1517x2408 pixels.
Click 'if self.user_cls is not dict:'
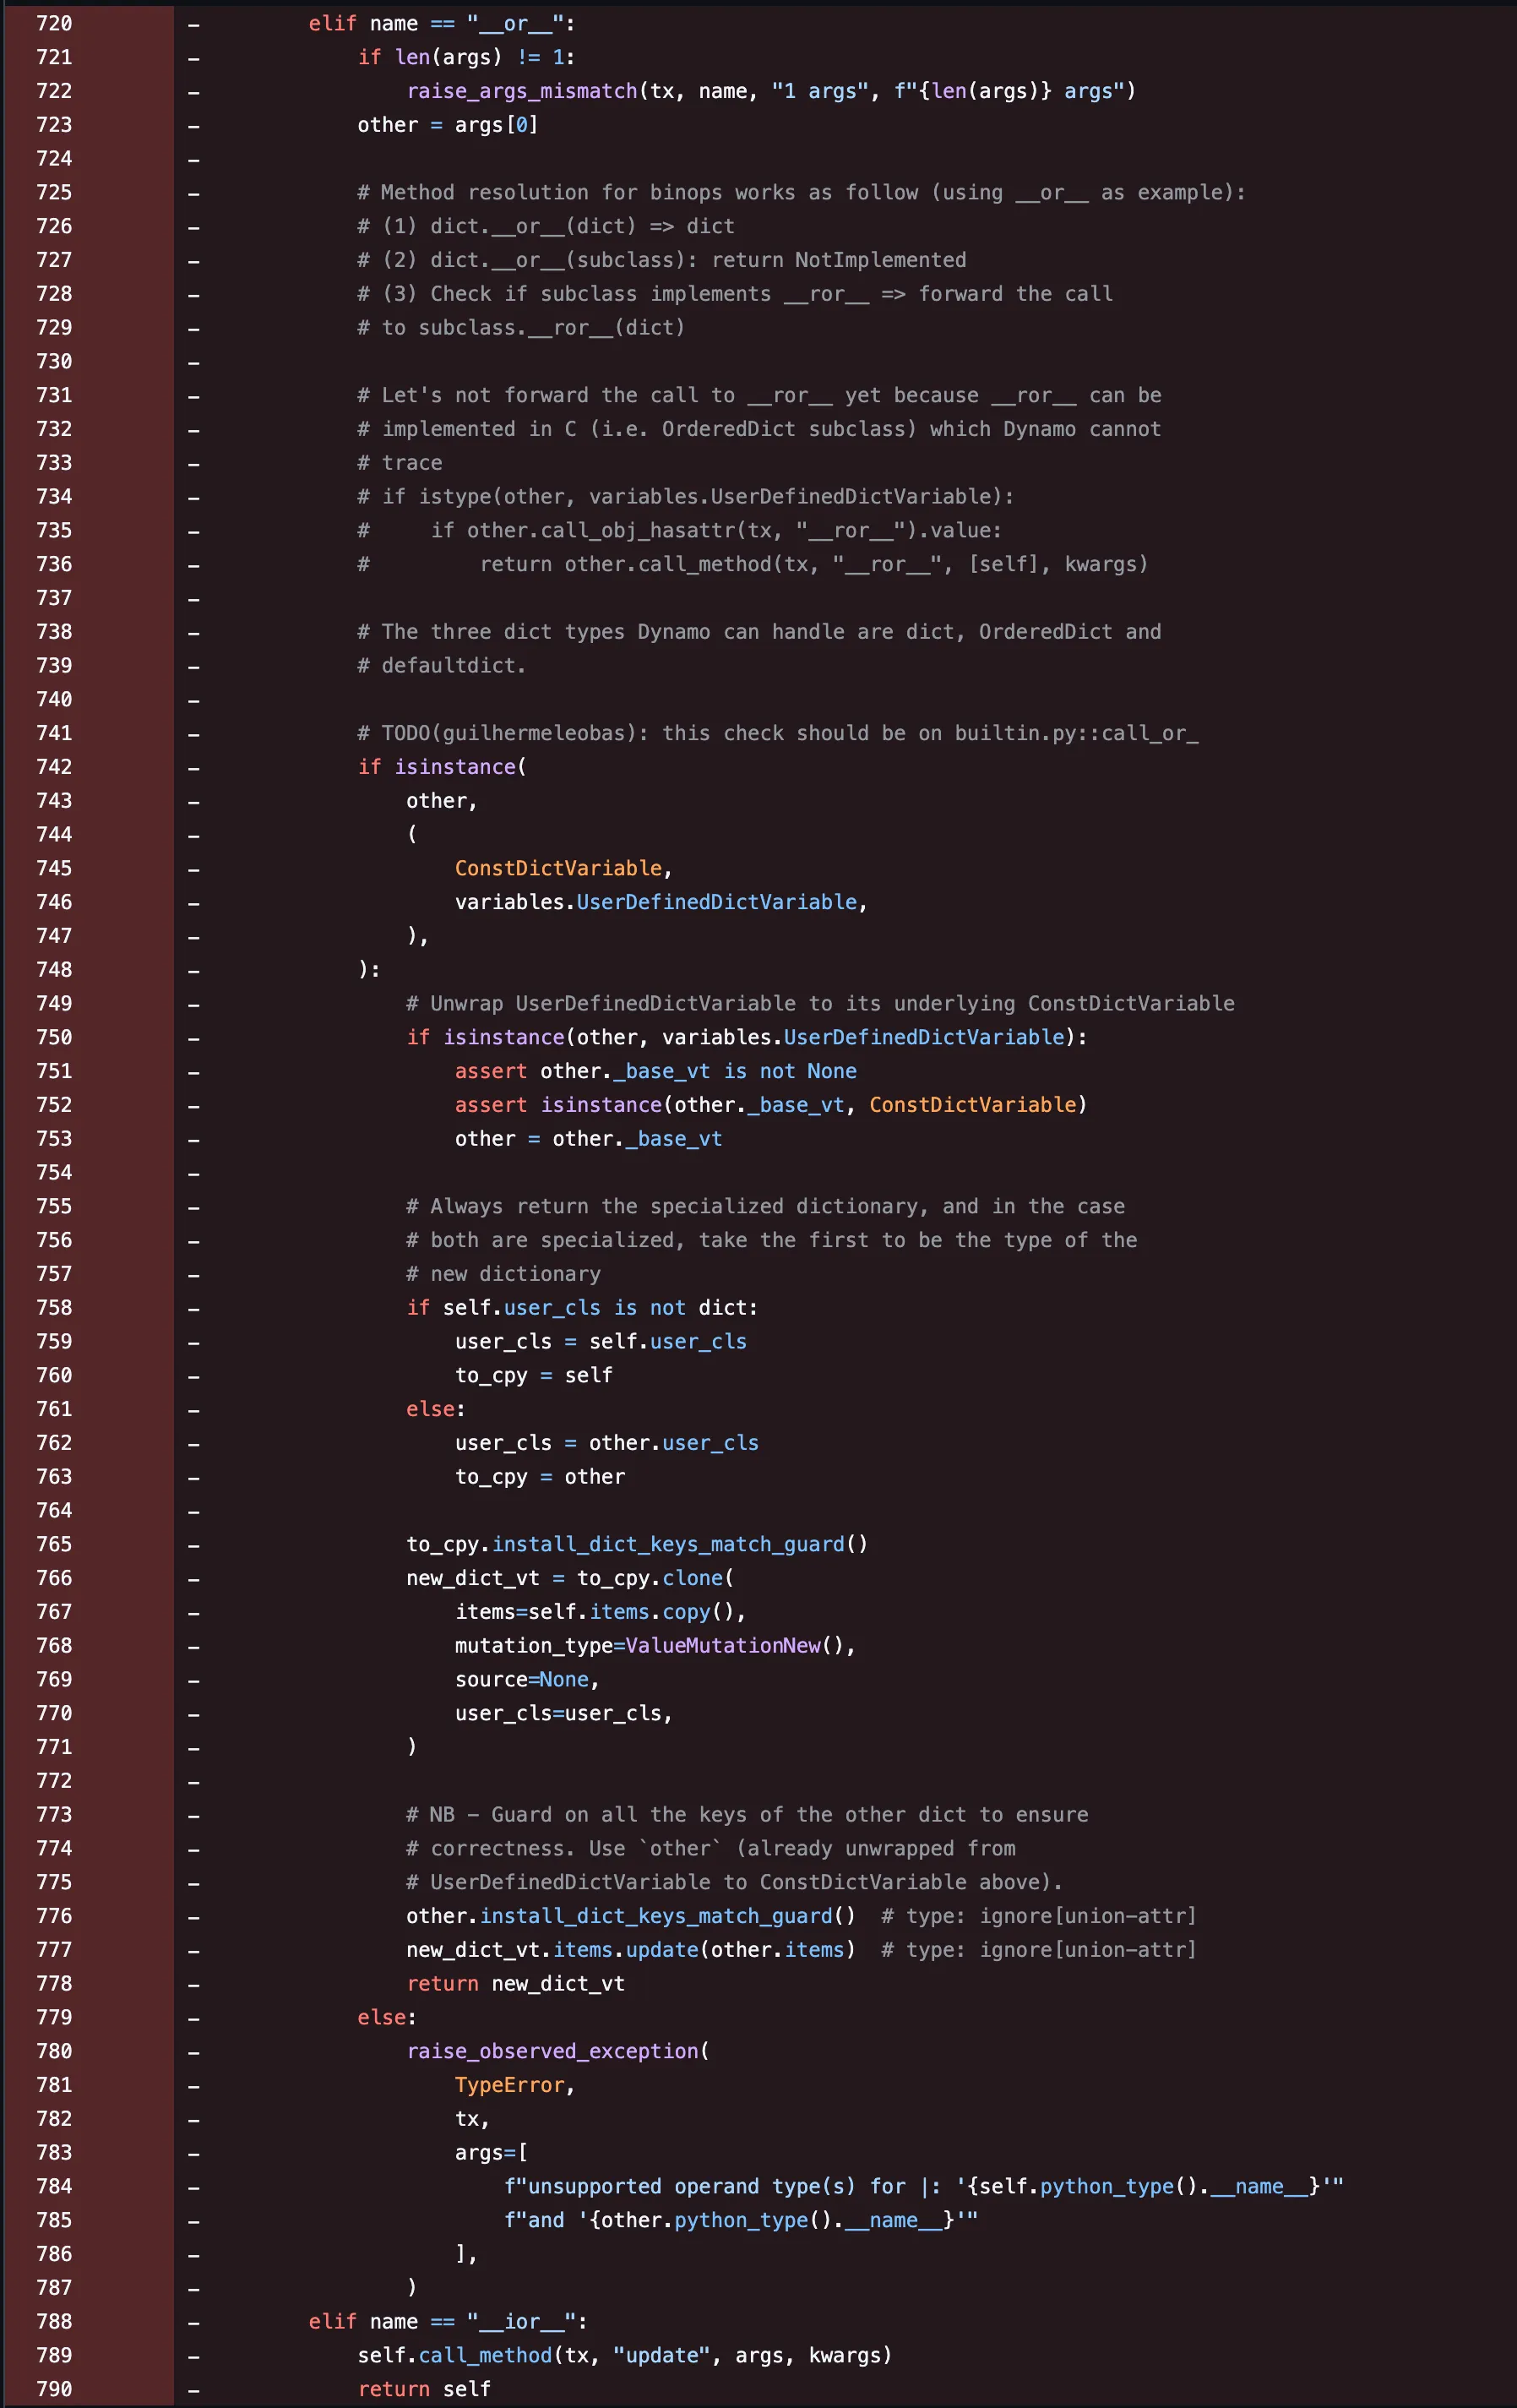(x=582, y=1308)
